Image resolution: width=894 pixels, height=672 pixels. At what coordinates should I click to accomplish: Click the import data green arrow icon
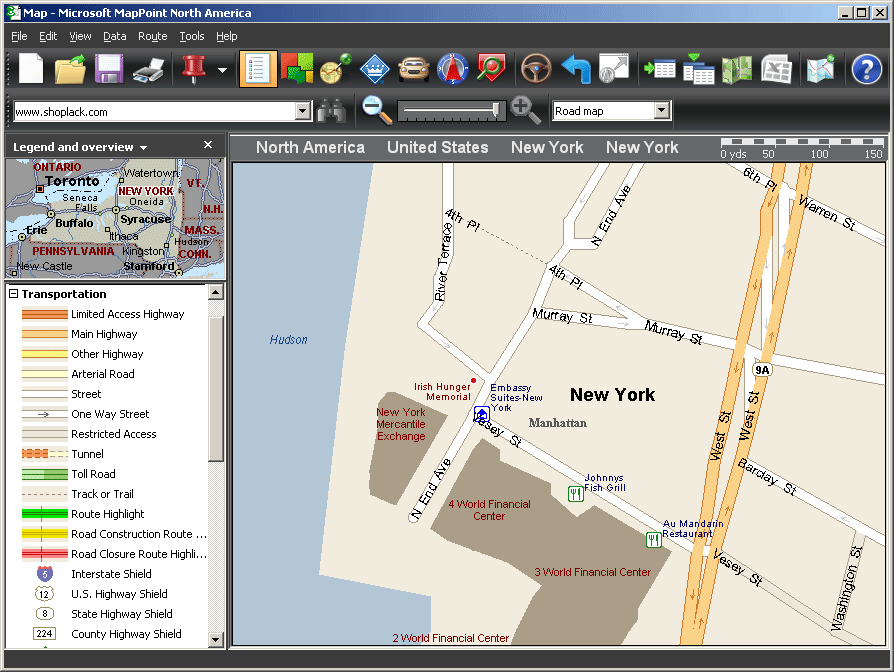coord(660,69)
